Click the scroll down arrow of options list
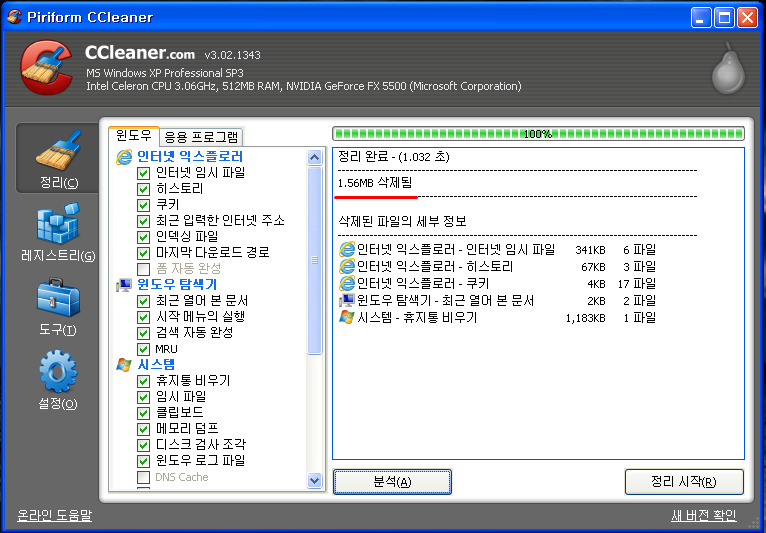 click(314, 480)
